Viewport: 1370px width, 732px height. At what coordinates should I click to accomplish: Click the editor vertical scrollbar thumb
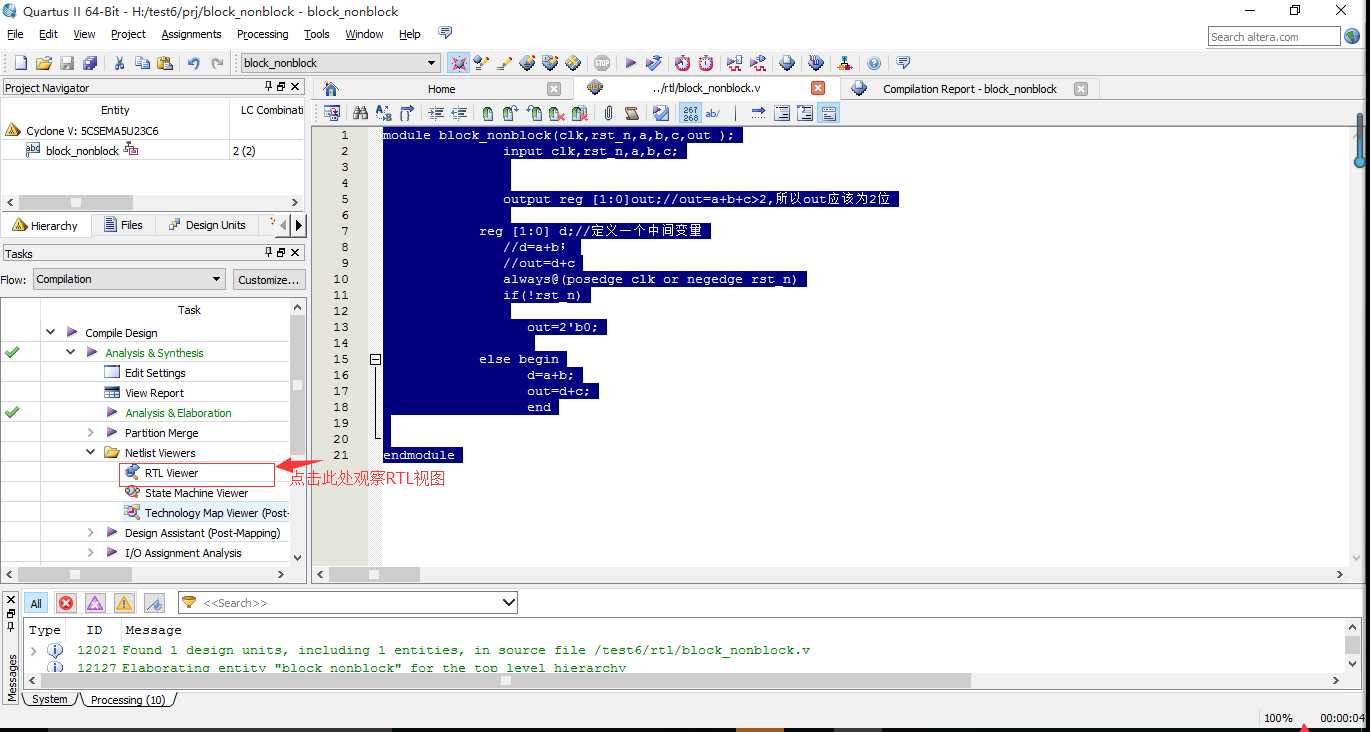pyautogui.click(x=1360, y=139)
